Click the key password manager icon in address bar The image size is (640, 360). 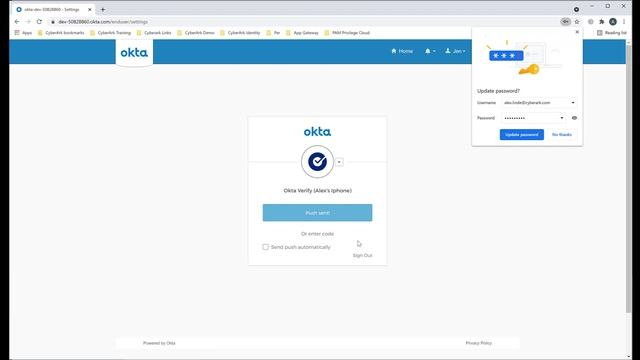click(x=565, y=22)
